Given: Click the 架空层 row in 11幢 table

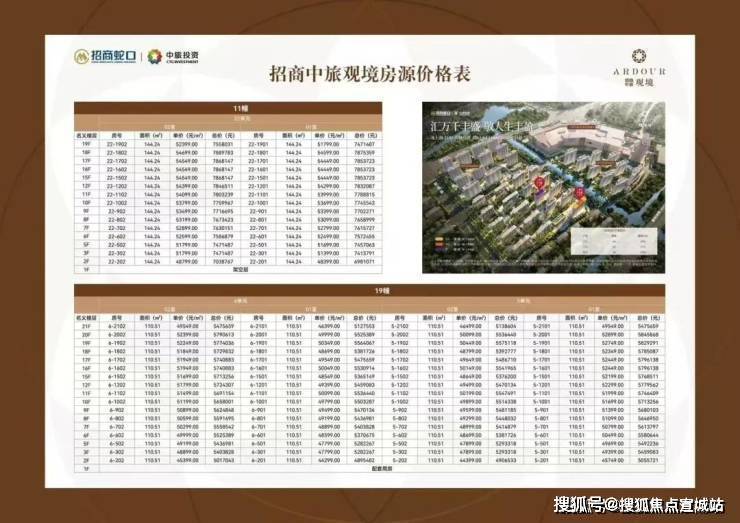Looking at the screenshot, I should point(238,270).
